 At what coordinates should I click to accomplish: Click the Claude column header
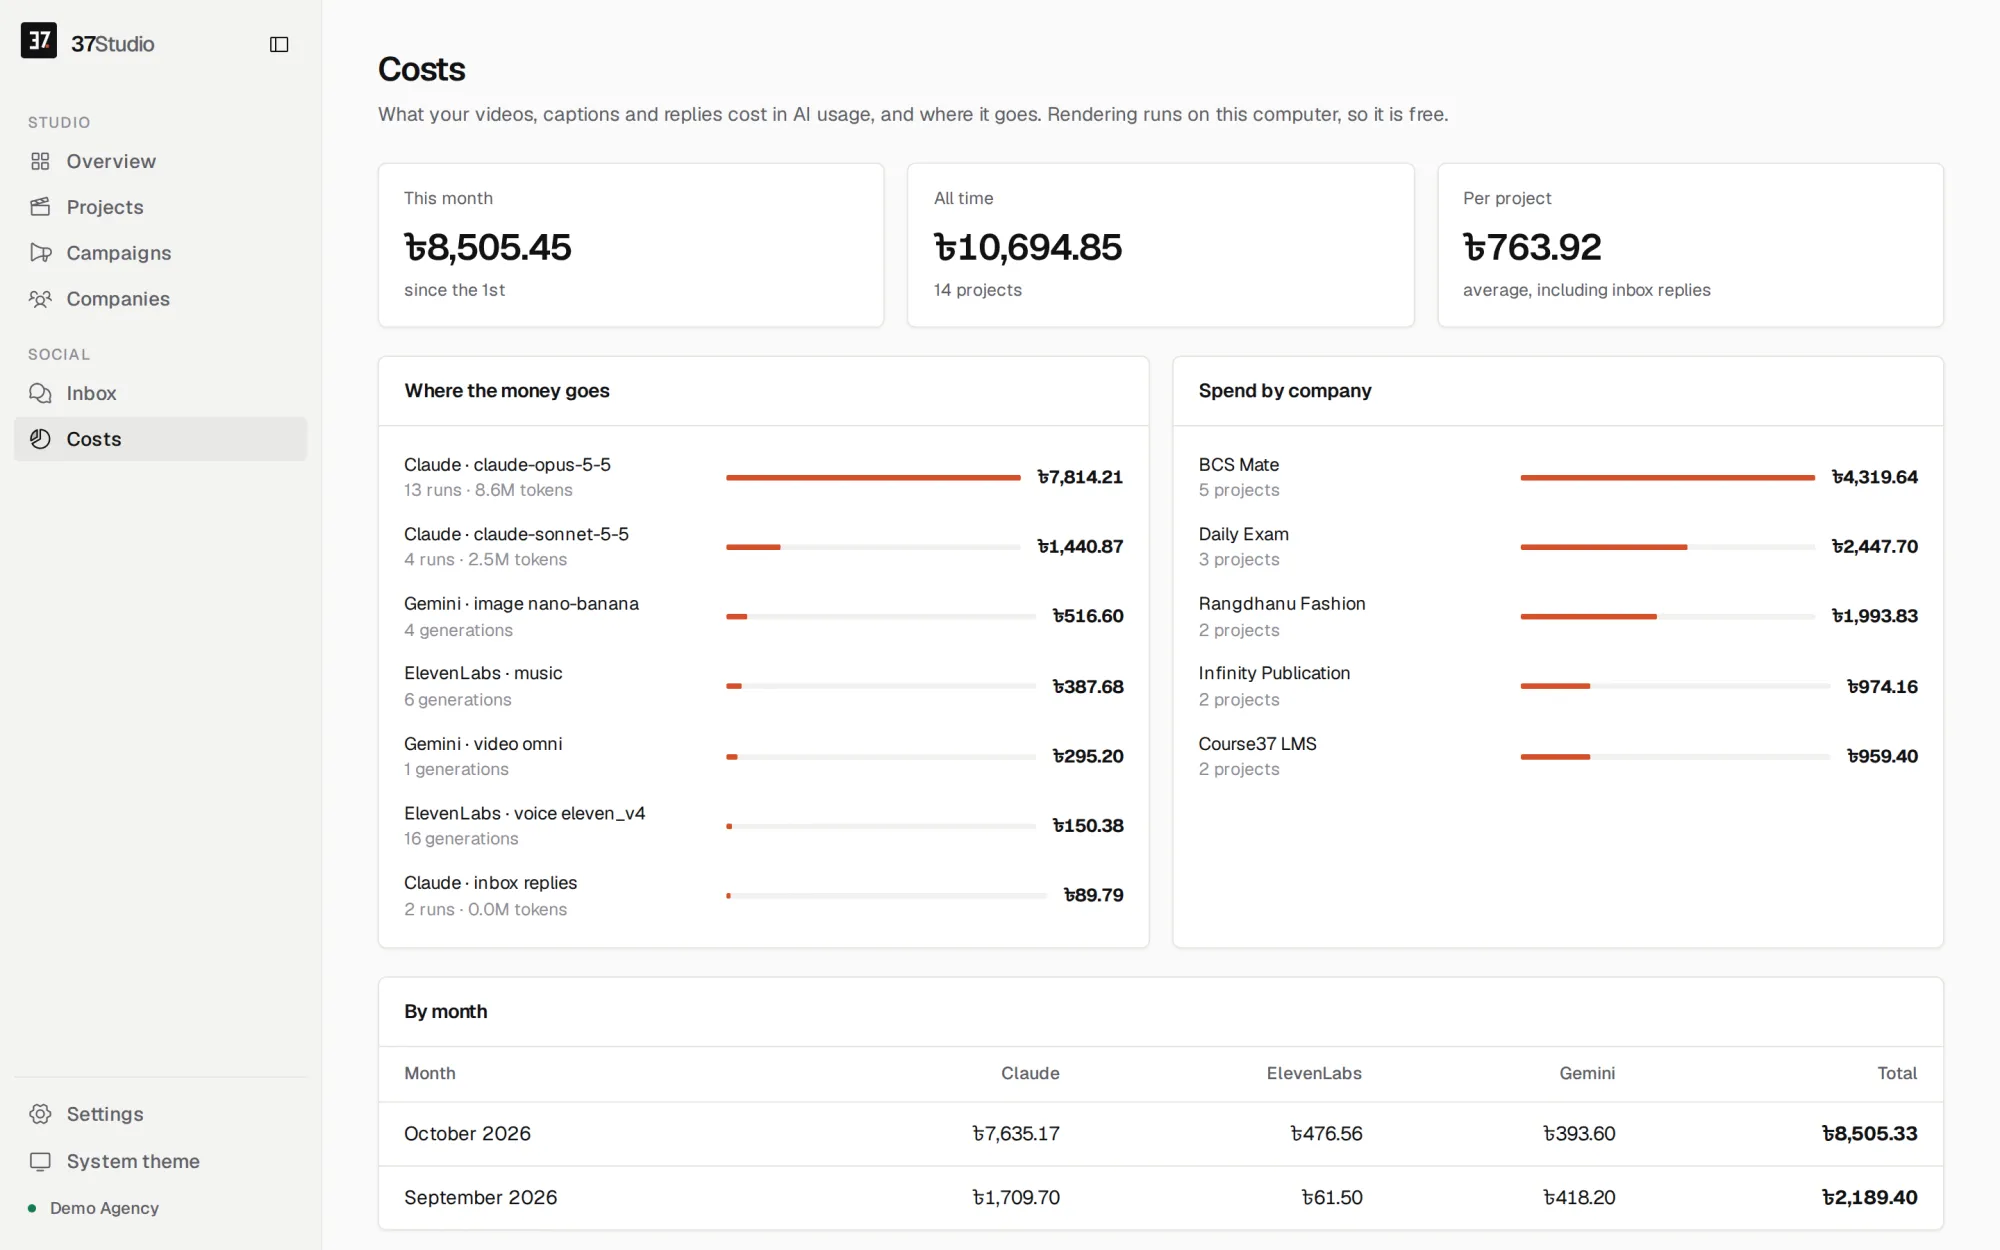coord(1030,1073)
